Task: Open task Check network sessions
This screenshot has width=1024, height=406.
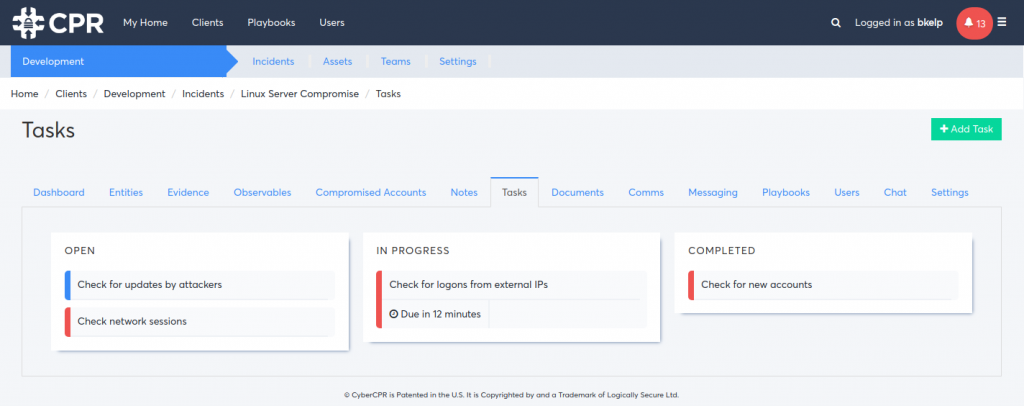Action: (x=200, y=321)
